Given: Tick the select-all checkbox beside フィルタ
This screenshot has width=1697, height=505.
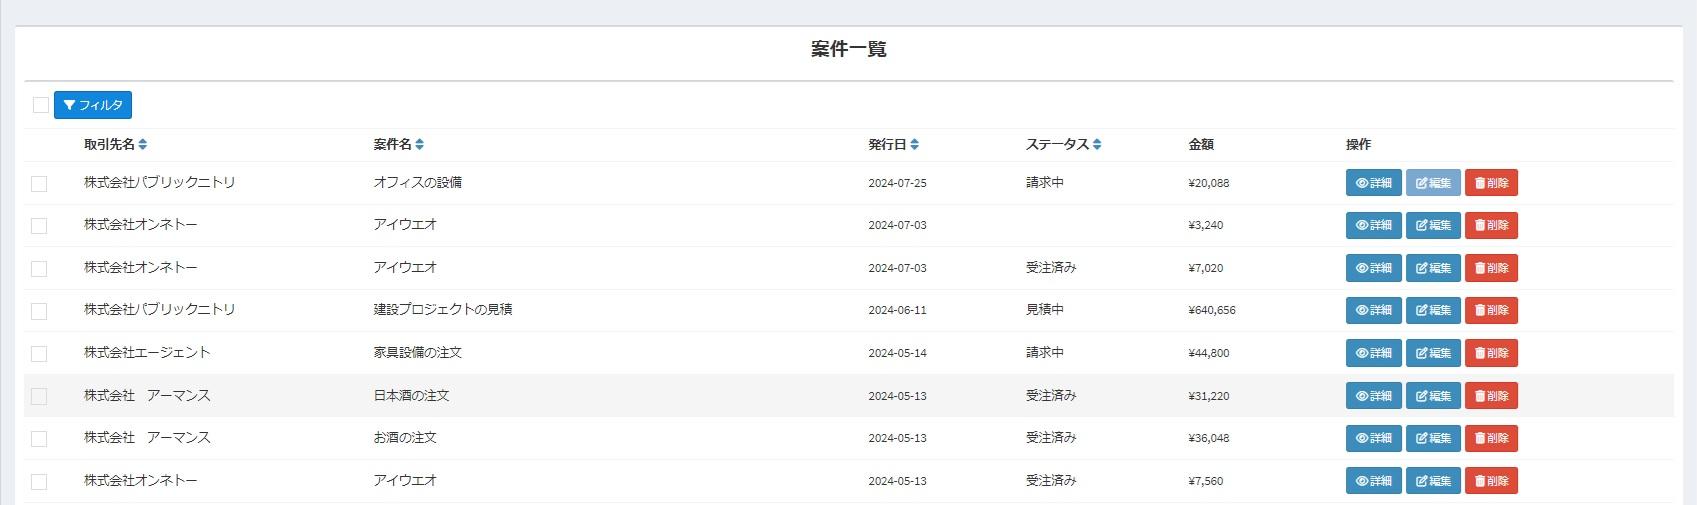Looking at the screenshot, I should click(x=41, y=105).
